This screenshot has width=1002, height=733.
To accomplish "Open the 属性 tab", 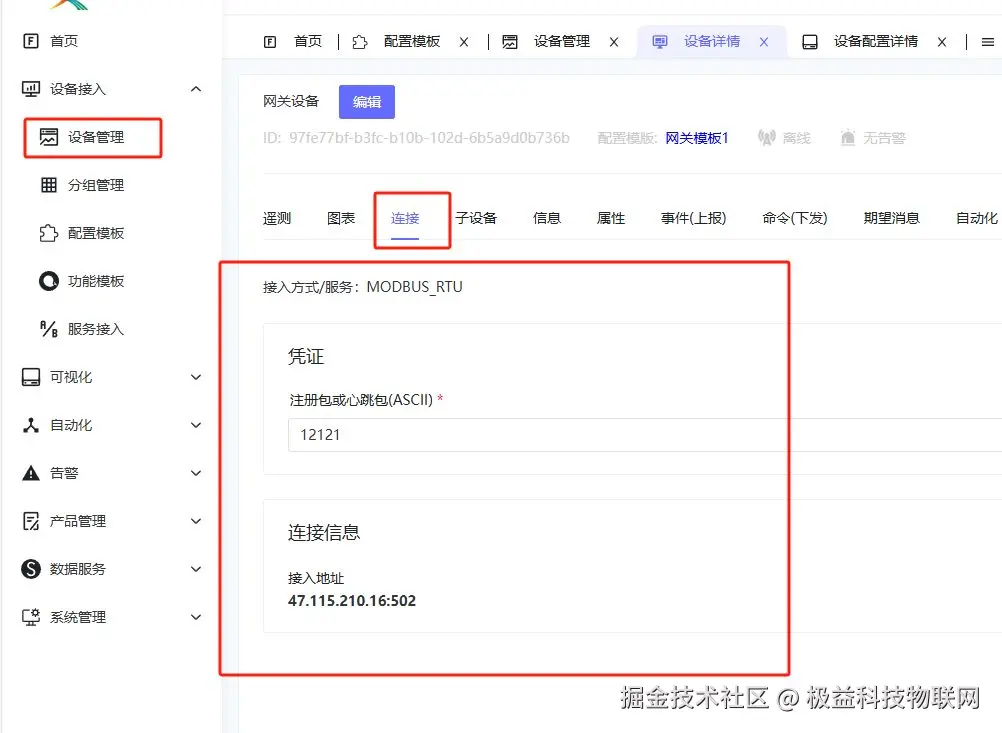I will (610, 219).
